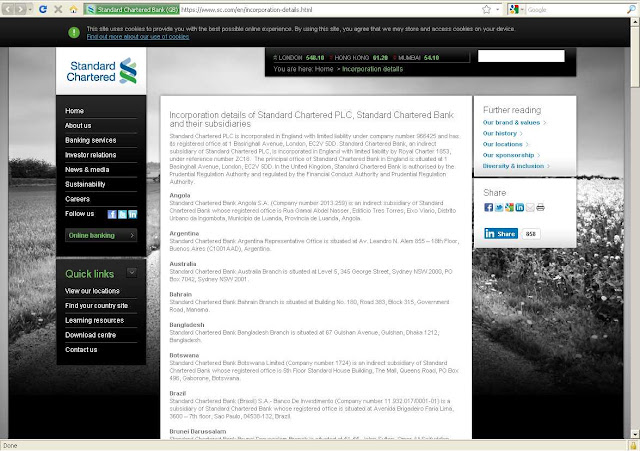The width and height of the screenshot is (640, 451).
Task: Click the LinkedIn icon next to Follow us
Action: click(133, 214)
